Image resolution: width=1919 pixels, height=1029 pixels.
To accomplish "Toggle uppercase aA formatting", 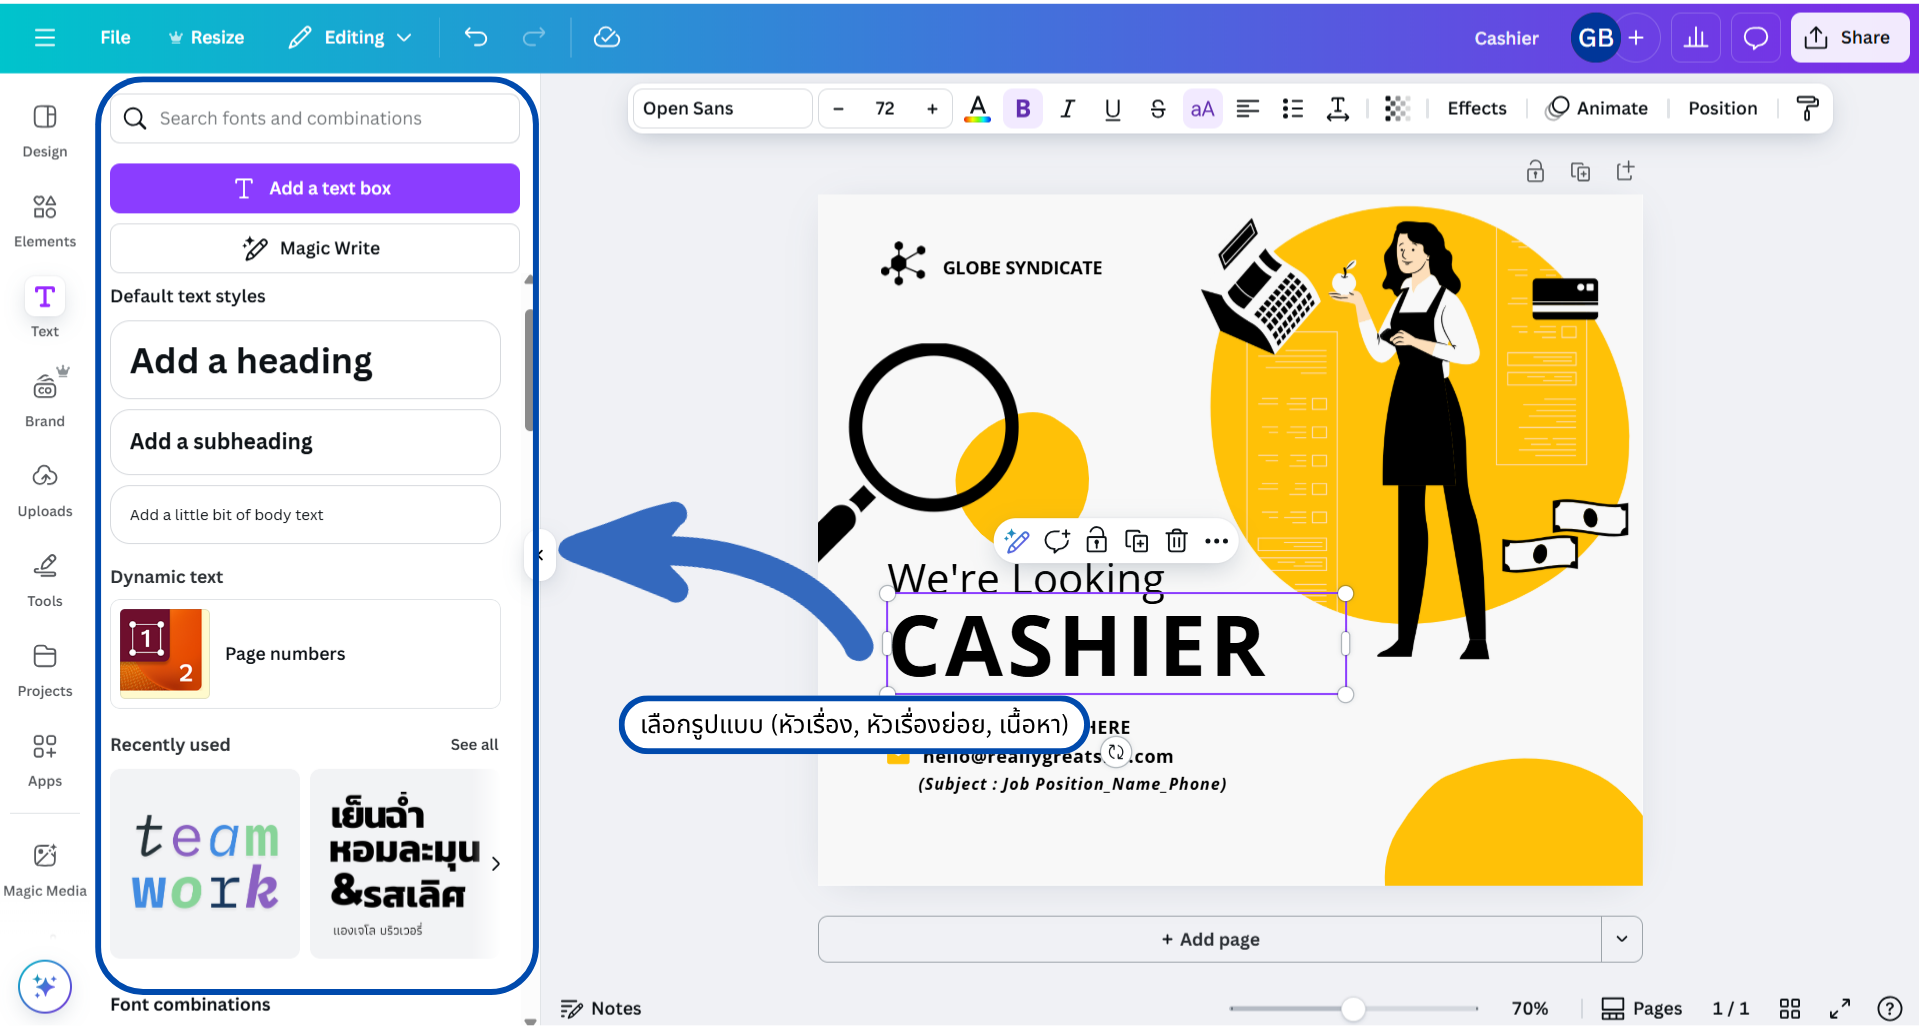I will tap(1202, 108).
